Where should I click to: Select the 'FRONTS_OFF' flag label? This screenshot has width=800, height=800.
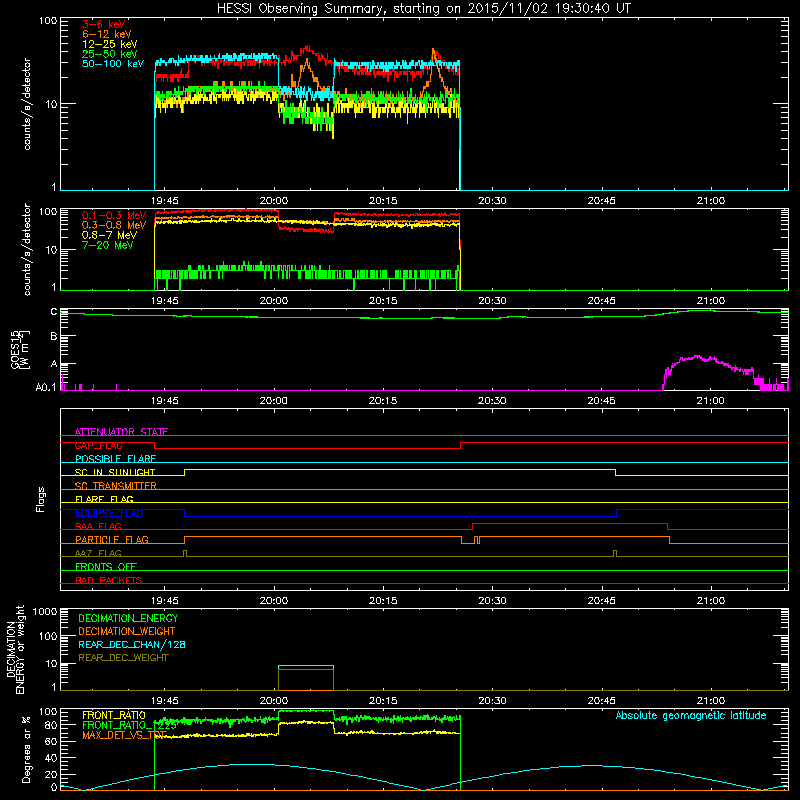click(106, 566)
